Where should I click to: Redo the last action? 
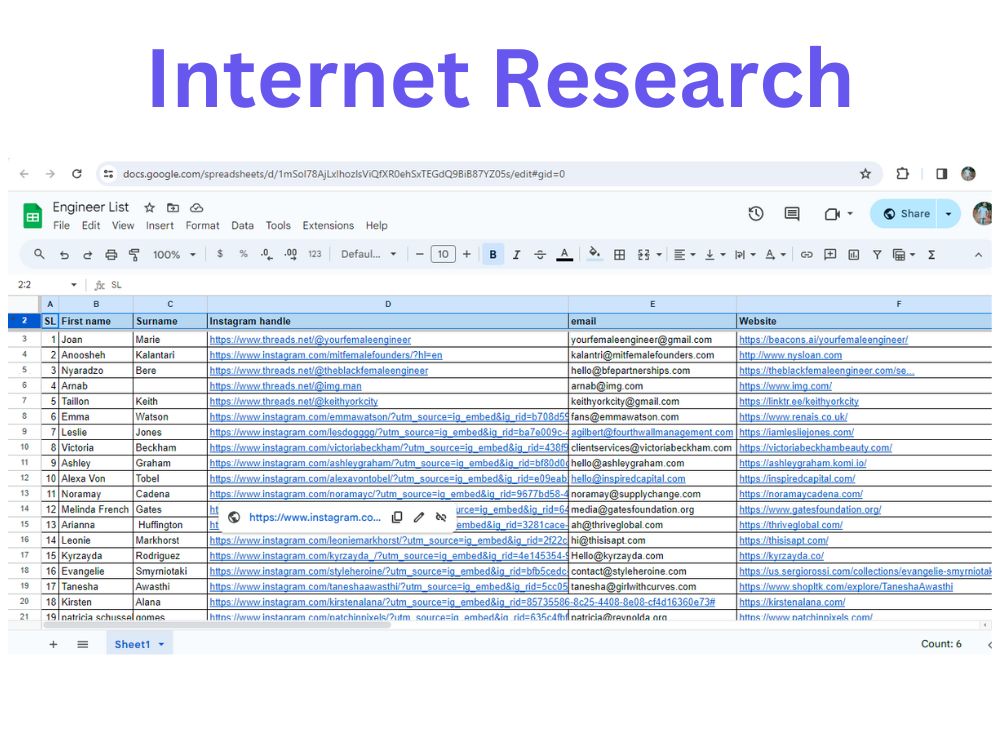87,254
